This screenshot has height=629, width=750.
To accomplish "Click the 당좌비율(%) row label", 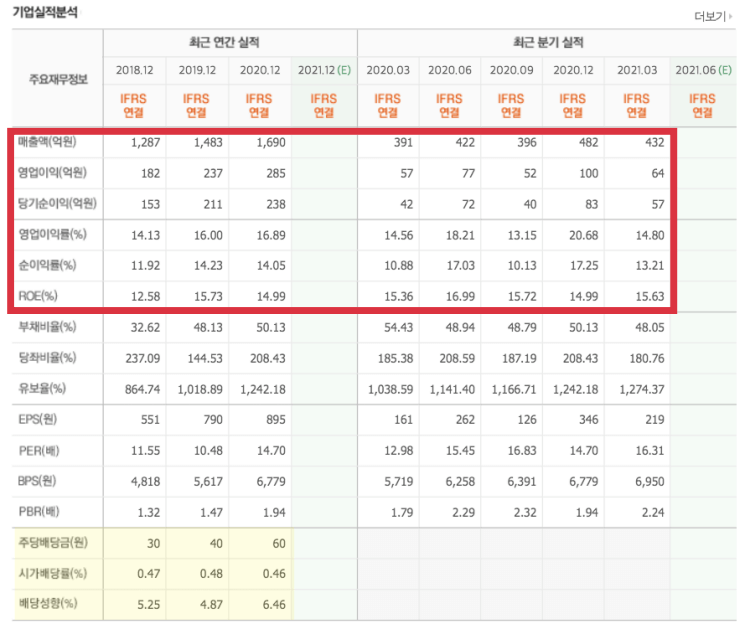I will pos(47,357).
